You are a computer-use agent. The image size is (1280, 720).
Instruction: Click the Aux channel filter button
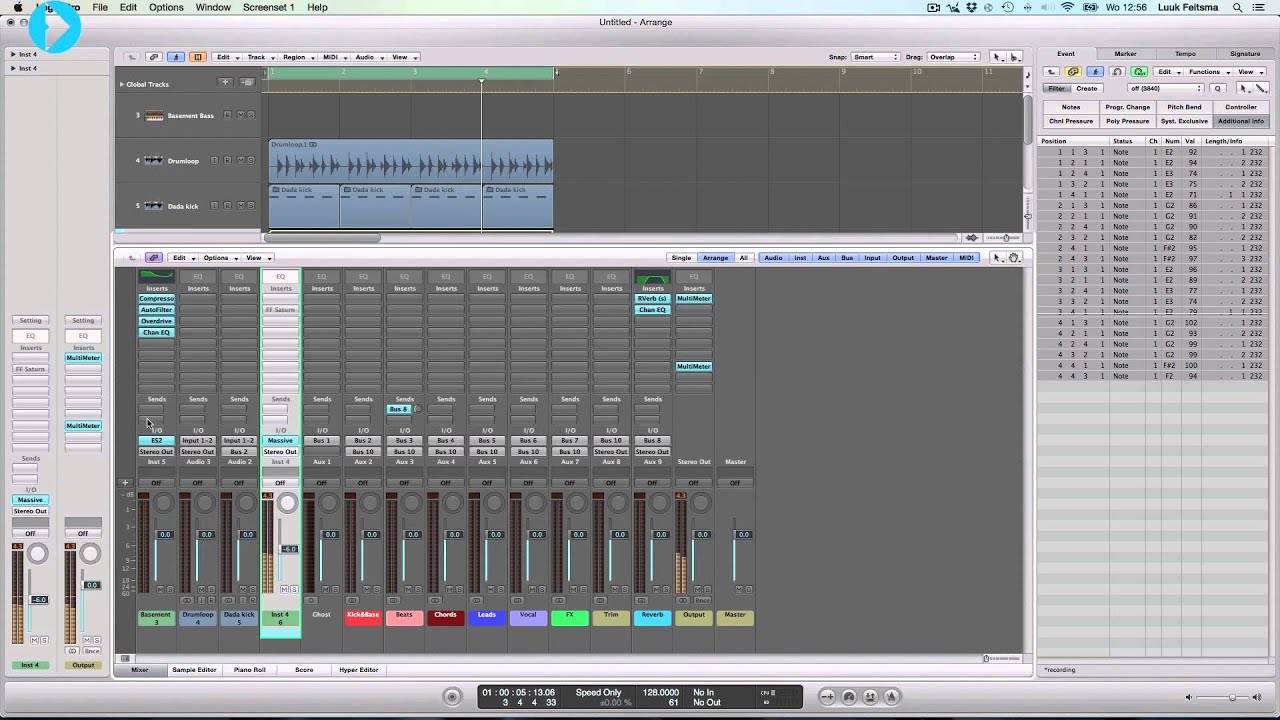823,258
